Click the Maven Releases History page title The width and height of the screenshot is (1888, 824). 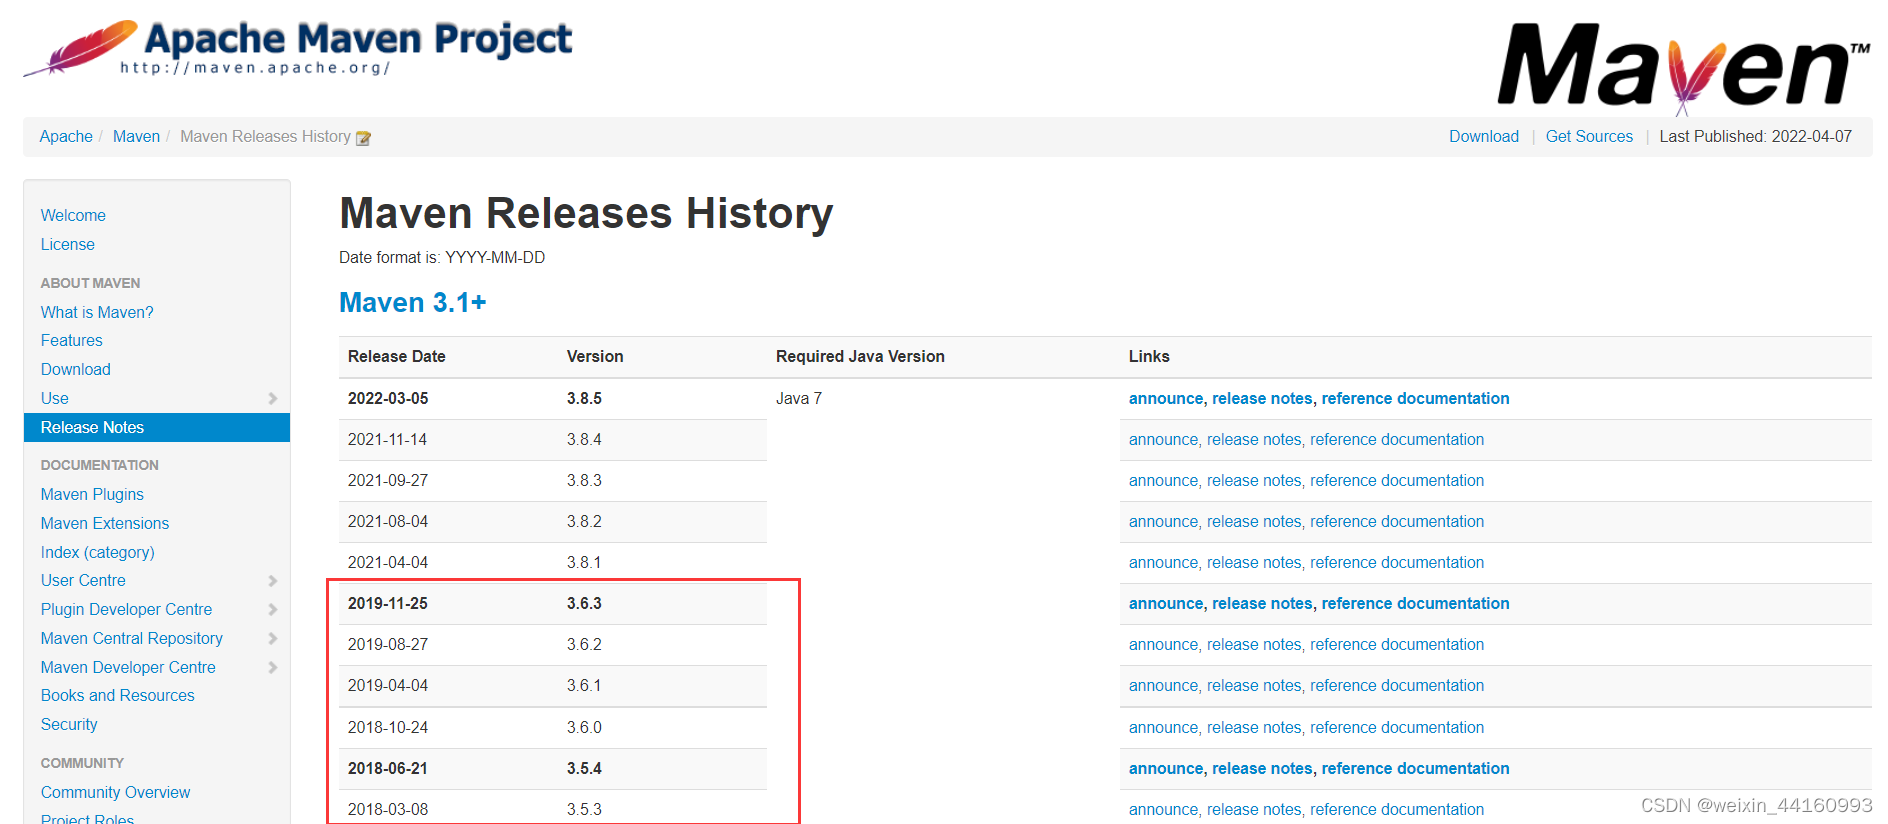[x=586, y=213]
